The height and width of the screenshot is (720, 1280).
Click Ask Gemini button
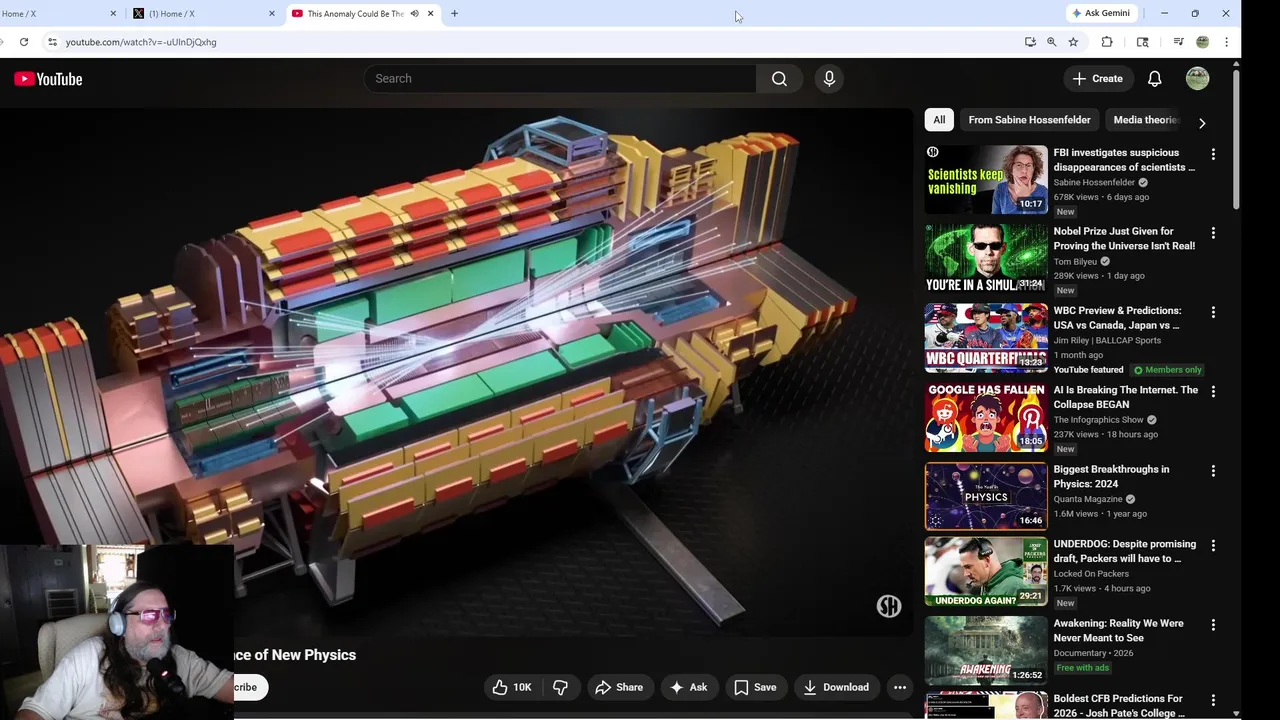click(x=1101, y=13)
